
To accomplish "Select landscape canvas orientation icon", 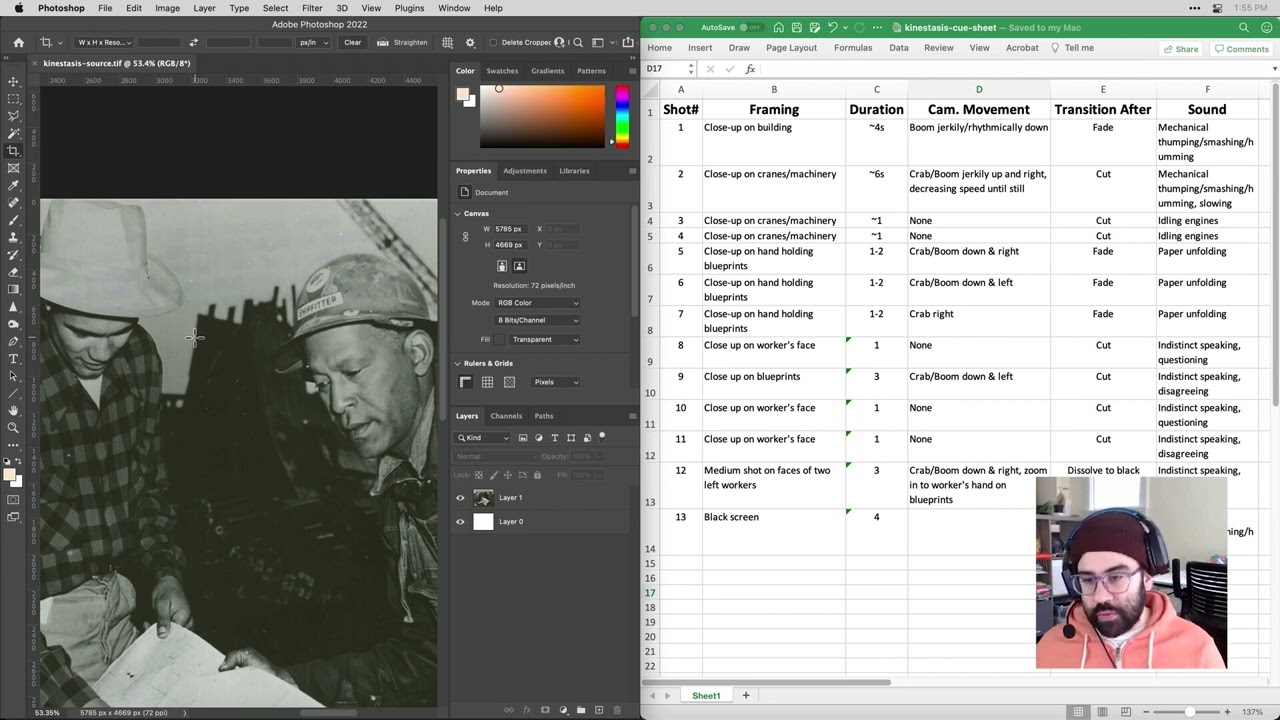I will click(x=519, y=266).
